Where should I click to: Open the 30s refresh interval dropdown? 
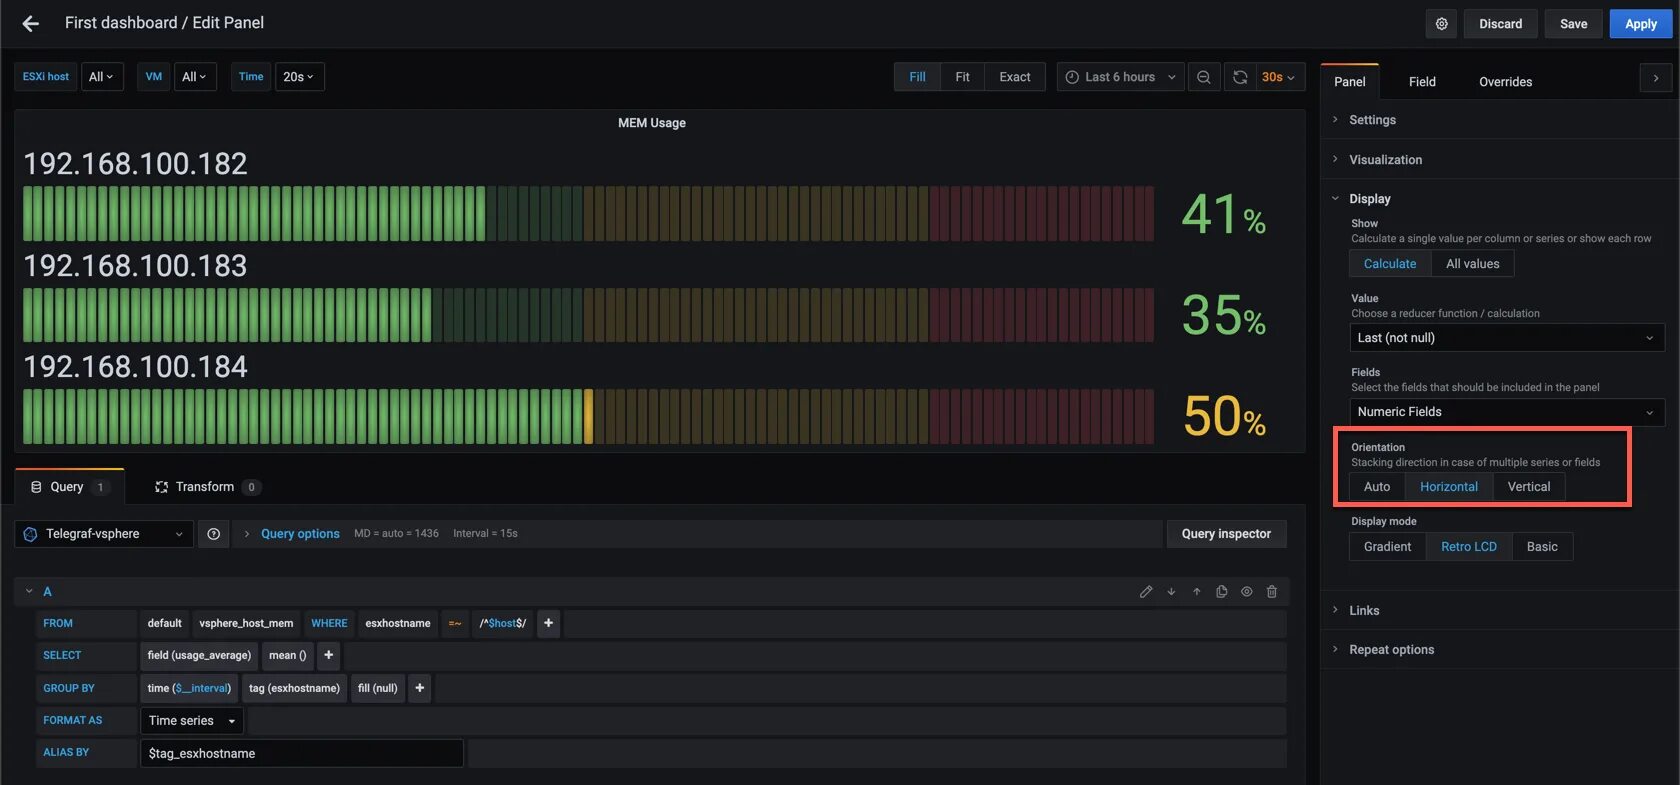[1278, 77]
